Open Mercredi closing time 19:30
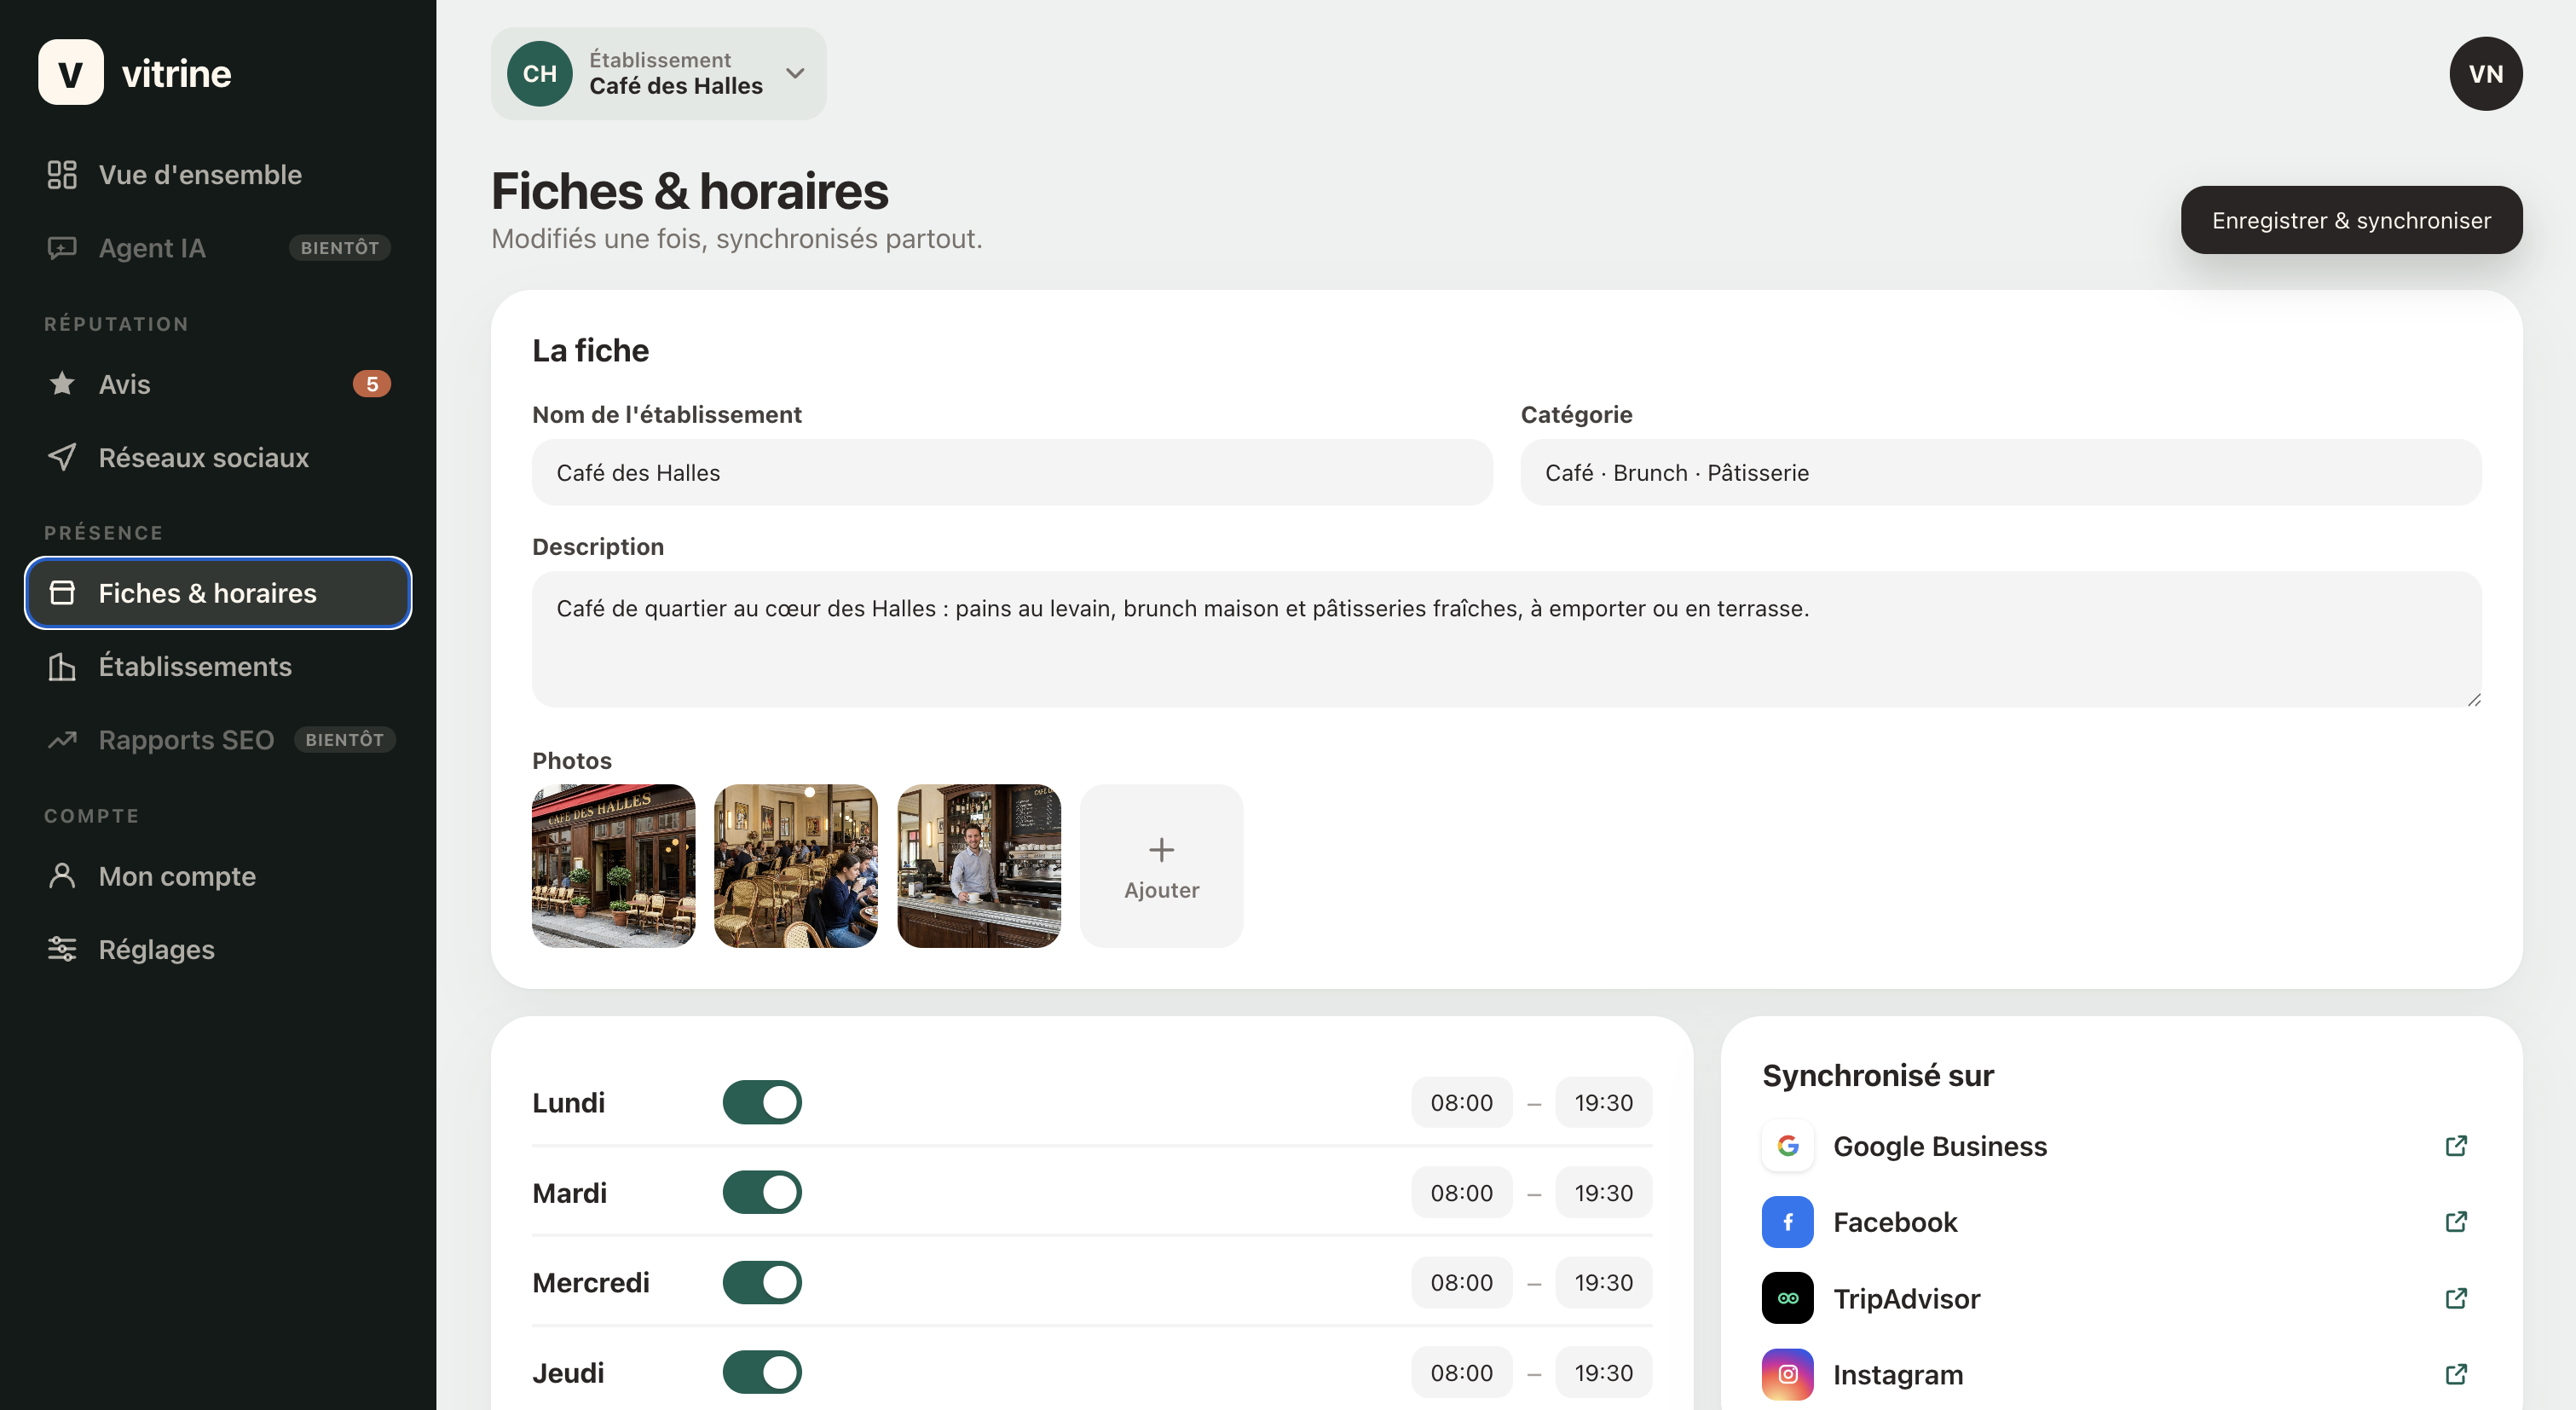This screenshot has width=2576, height=1410. coord(1603,1282)
